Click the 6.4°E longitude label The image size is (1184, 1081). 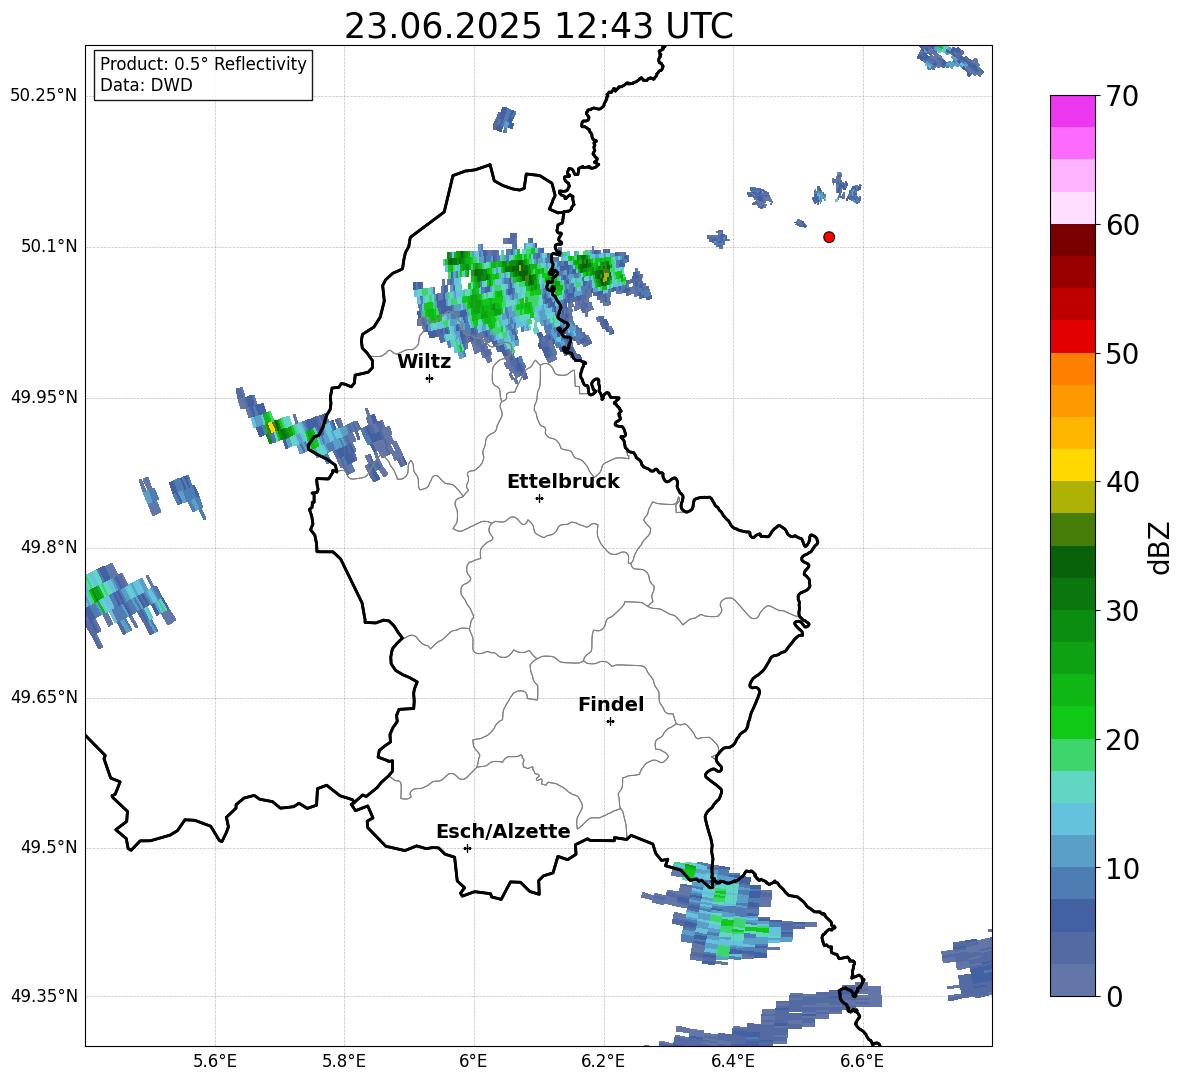(732, 1061)
